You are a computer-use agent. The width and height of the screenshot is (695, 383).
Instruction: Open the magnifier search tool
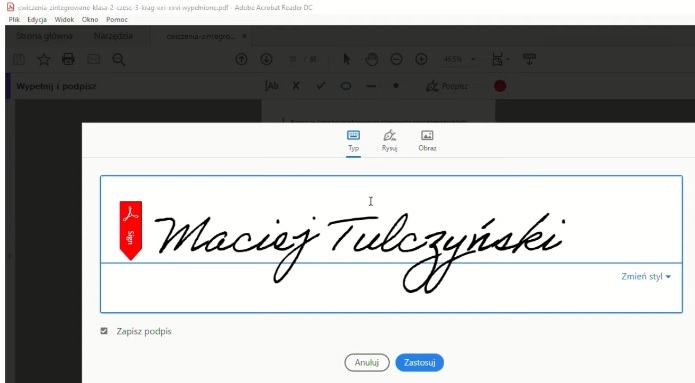[118, 59]
